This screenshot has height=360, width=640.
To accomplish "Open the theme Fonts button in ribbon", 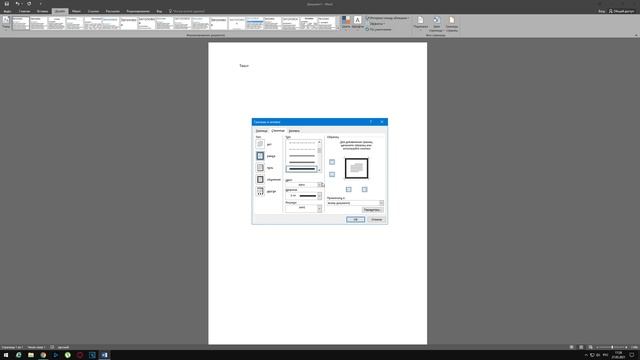I will pyautogui.click(x=358, y=23).
